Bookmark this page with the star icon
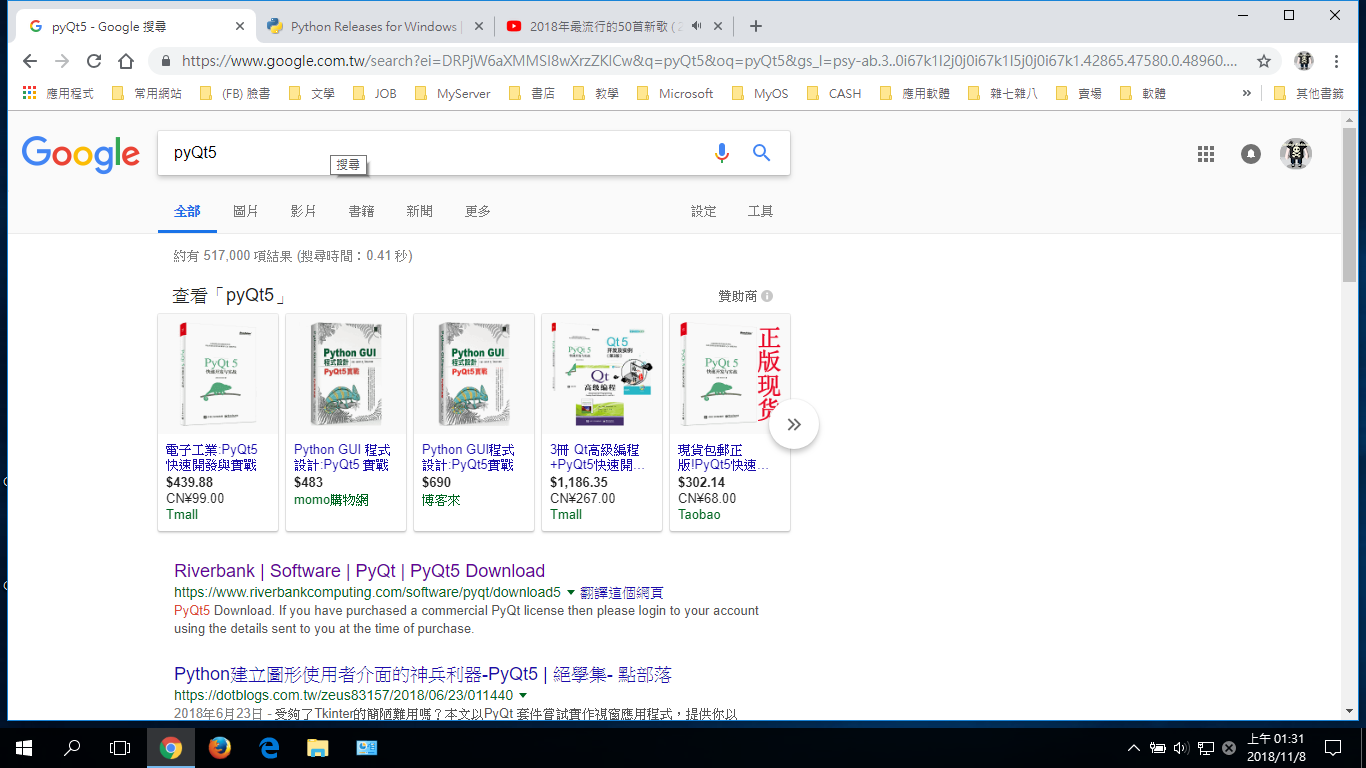The image size is (1366, 768). coord(1264,61)
